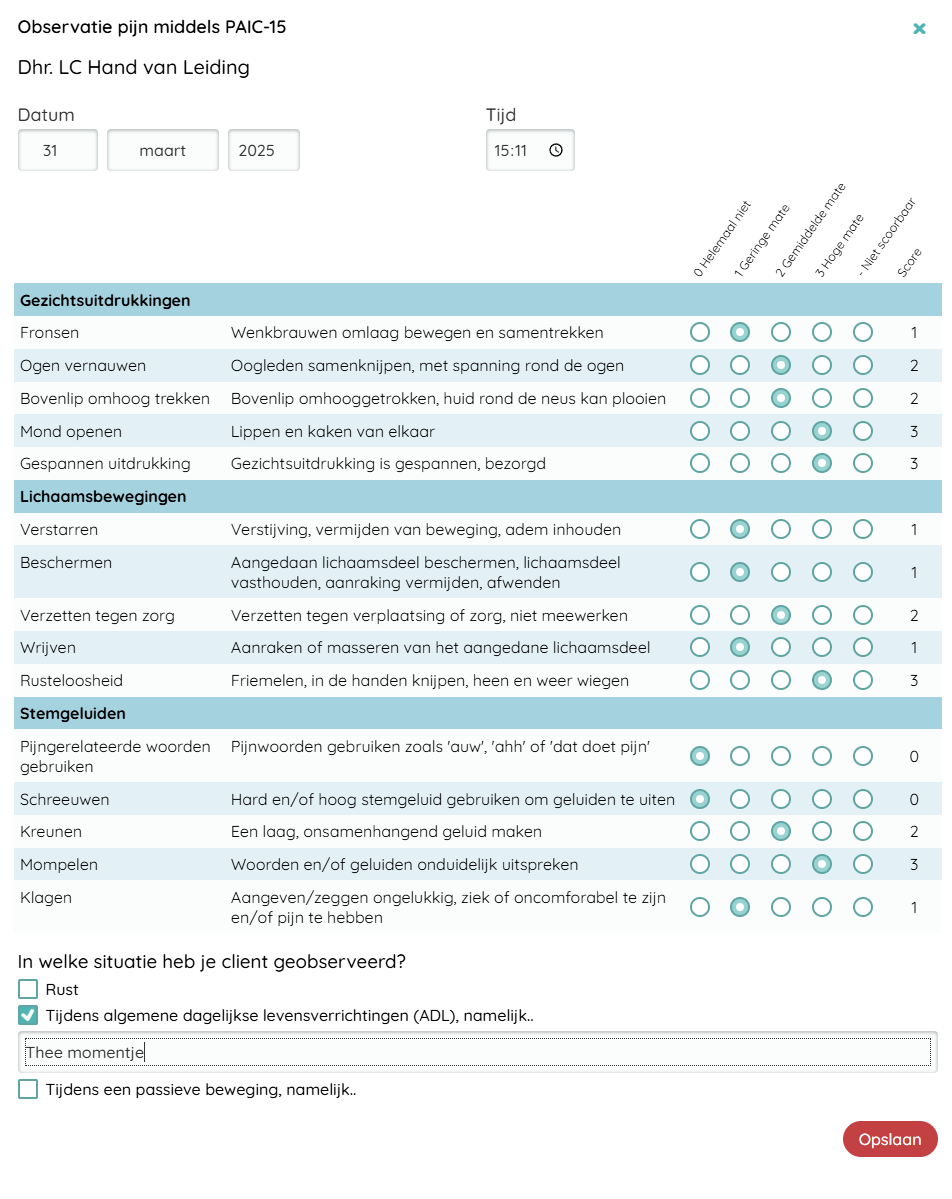952x1199 pixels.
Task: Open the month field showing maart
Action: (x=163, y=151)
